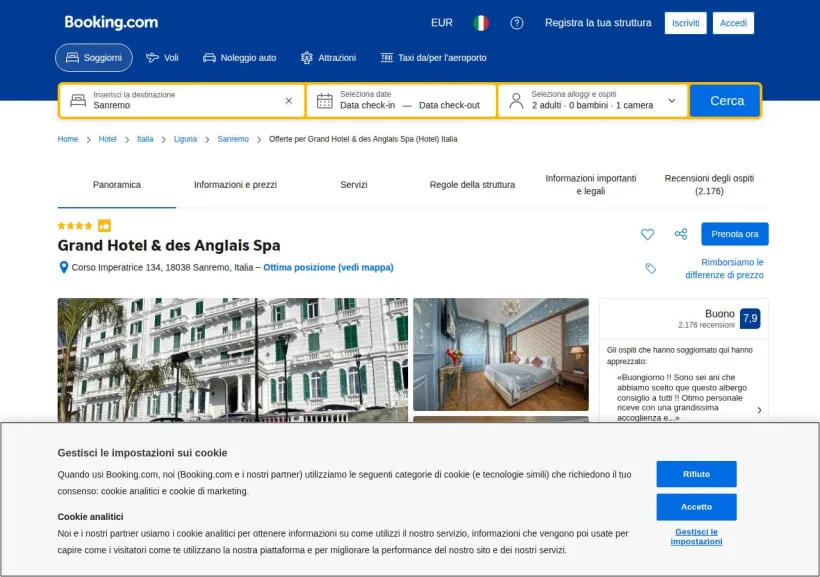Open the EUR currency selector
This screenshot has width=820, height=577.
click(x=442, y=23)
